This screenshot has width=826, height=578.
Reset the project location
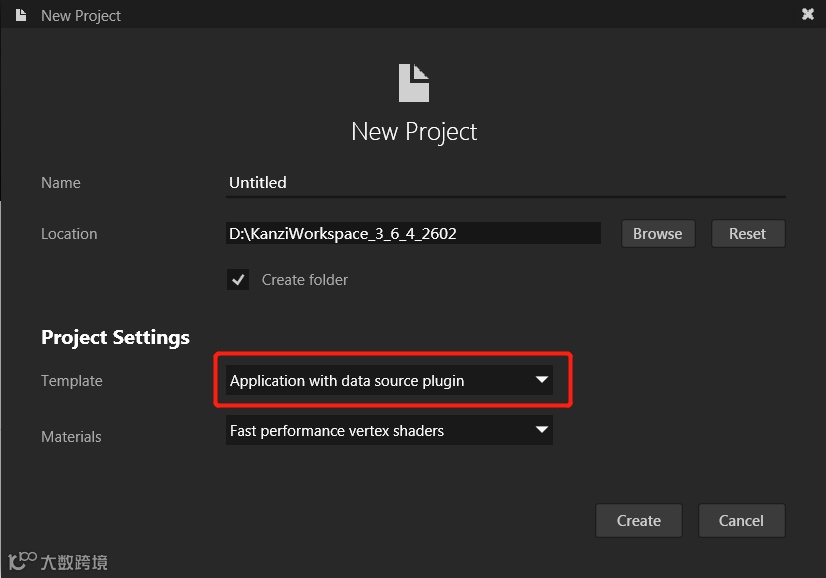pyautogui.click(x=747, y=234)
